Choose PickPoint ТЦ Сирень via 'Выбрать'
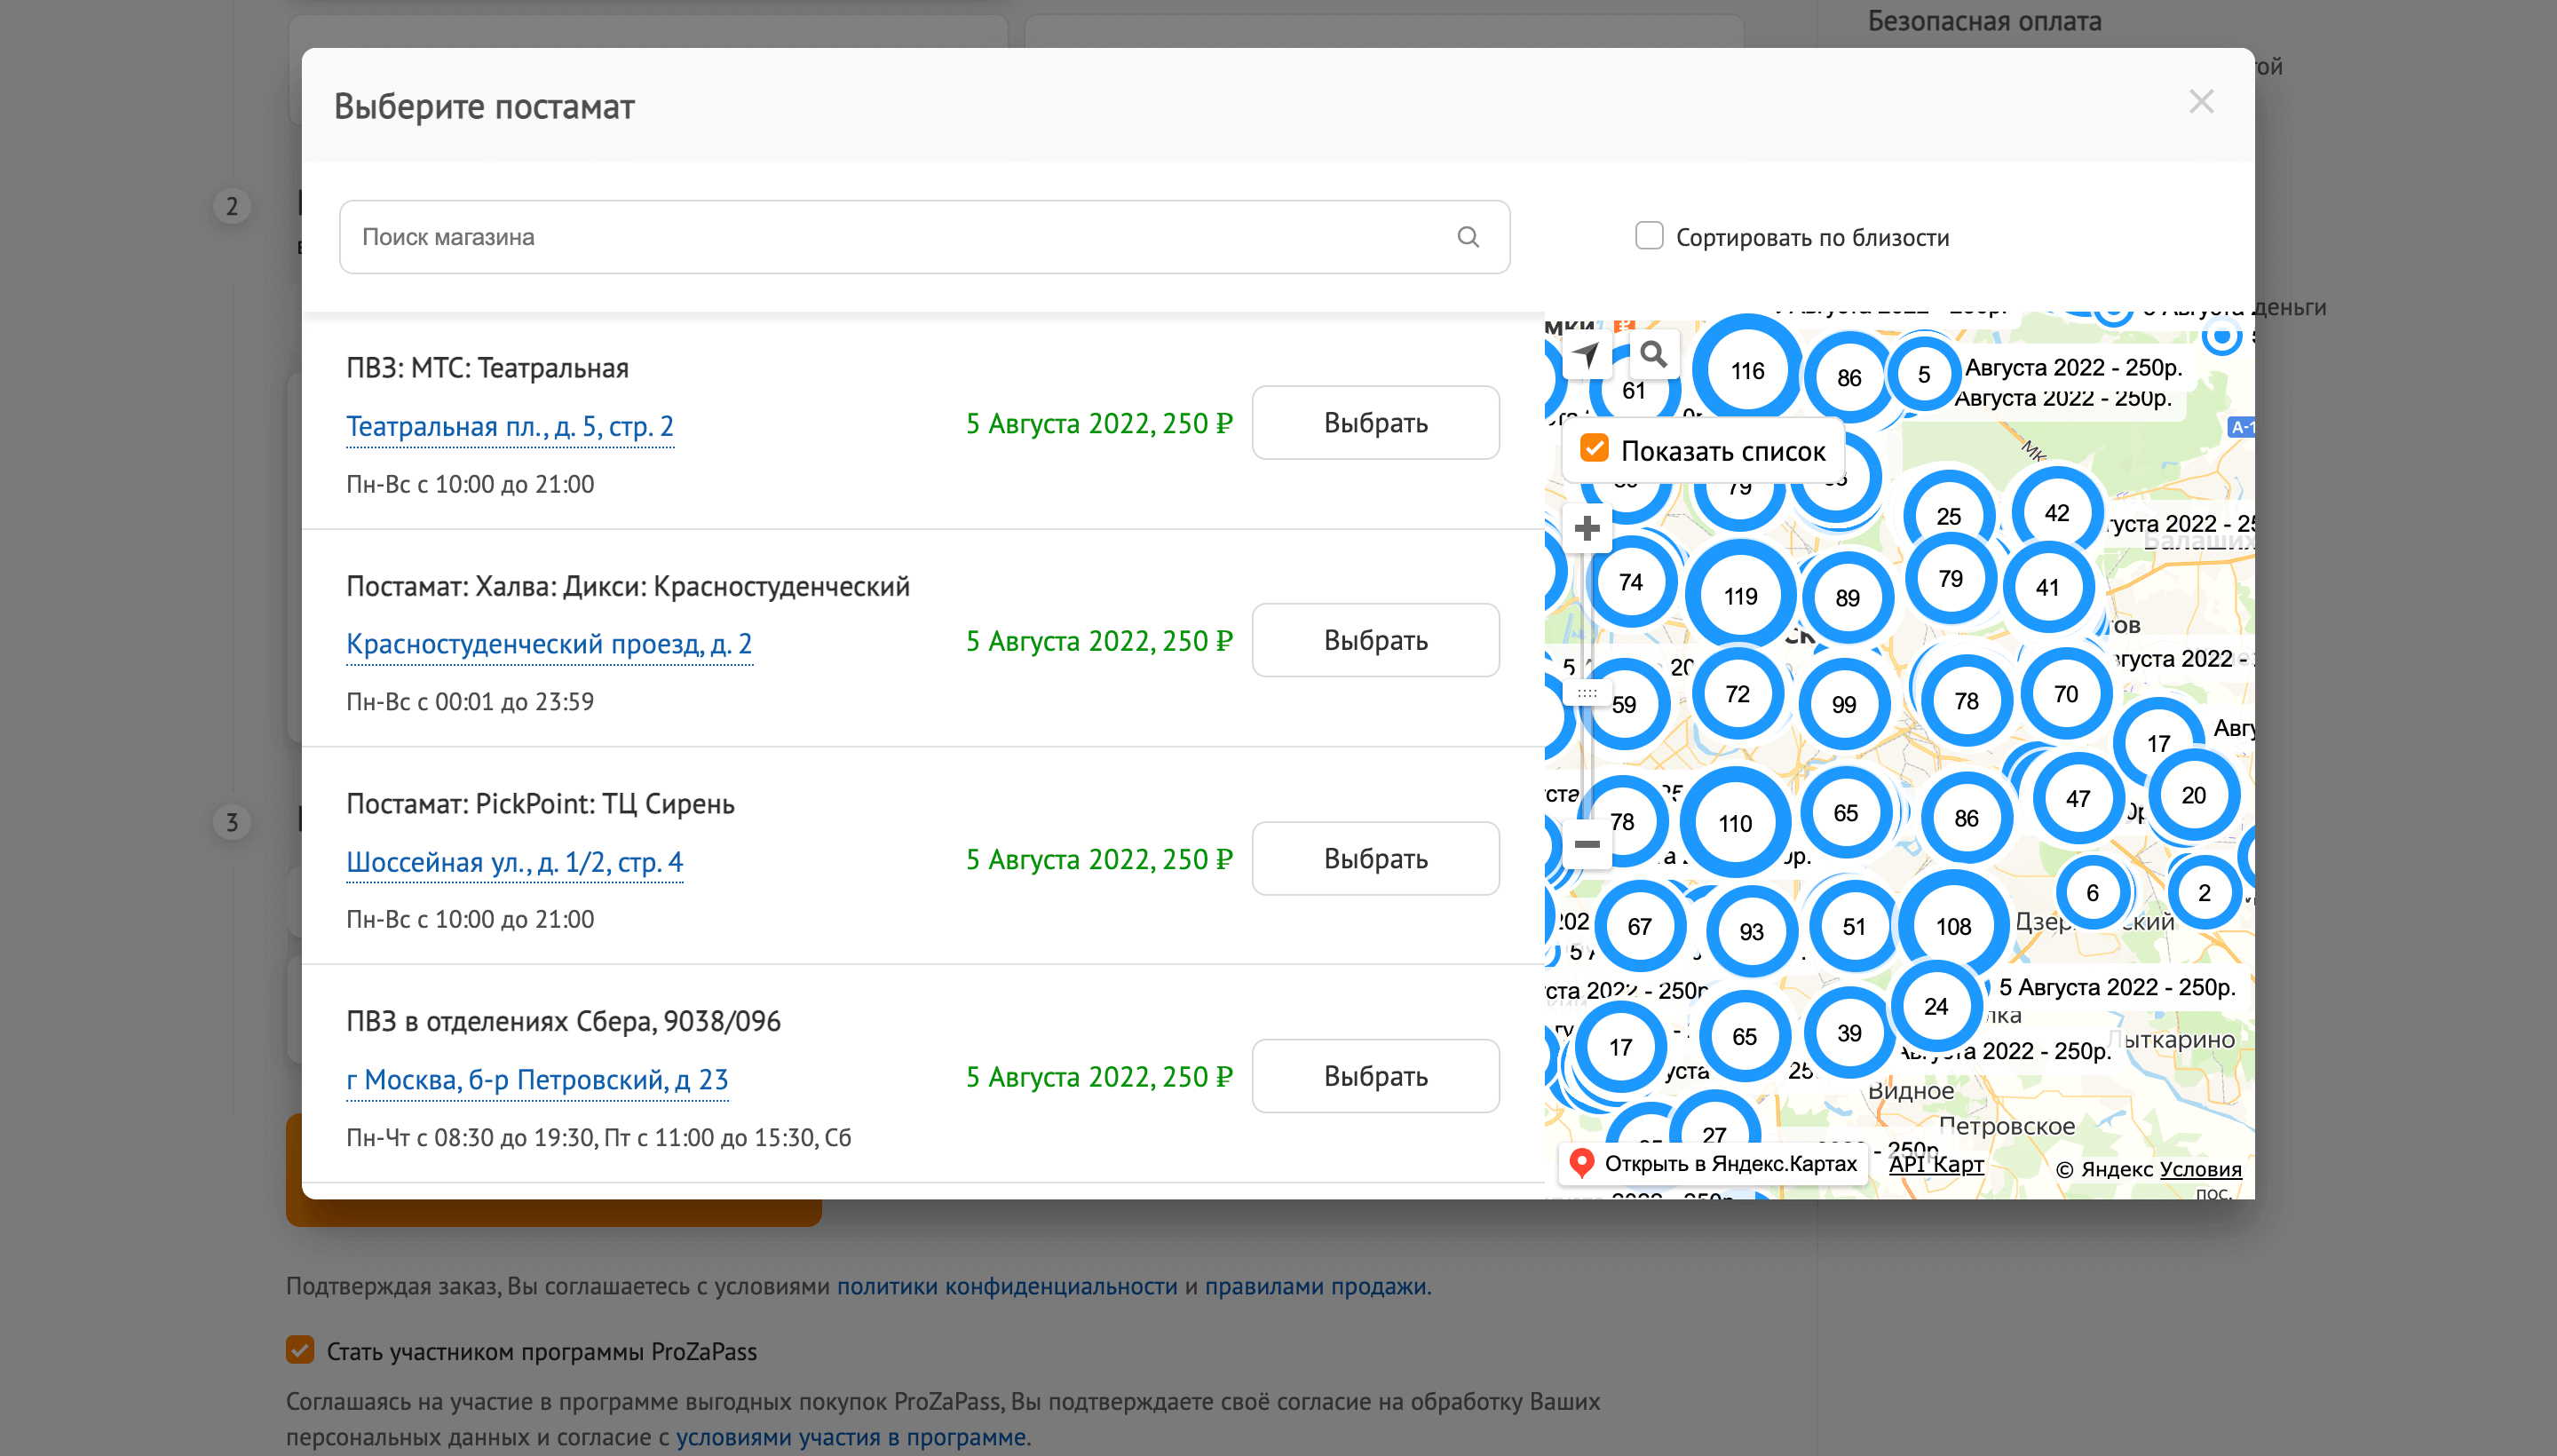This screenshot has height=1456, width=2557. coord(1375,859)
